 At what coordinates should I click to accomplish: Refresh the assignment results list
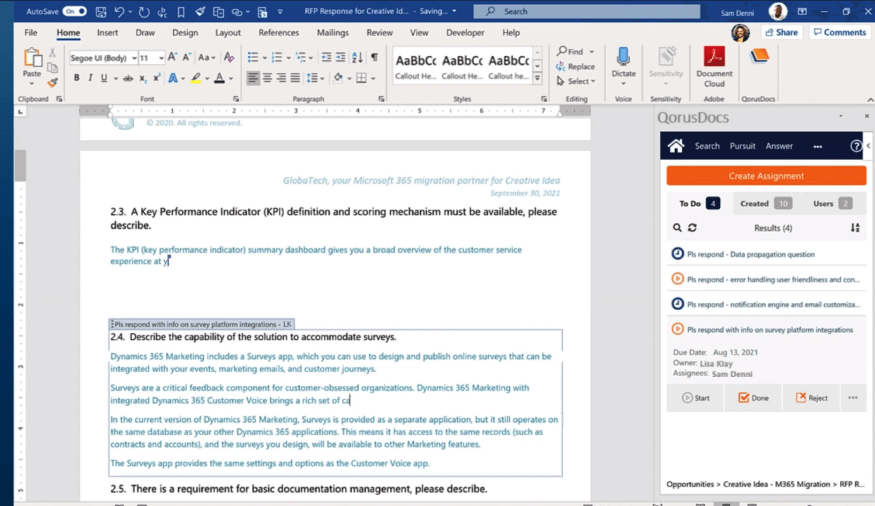click(692, 228)
